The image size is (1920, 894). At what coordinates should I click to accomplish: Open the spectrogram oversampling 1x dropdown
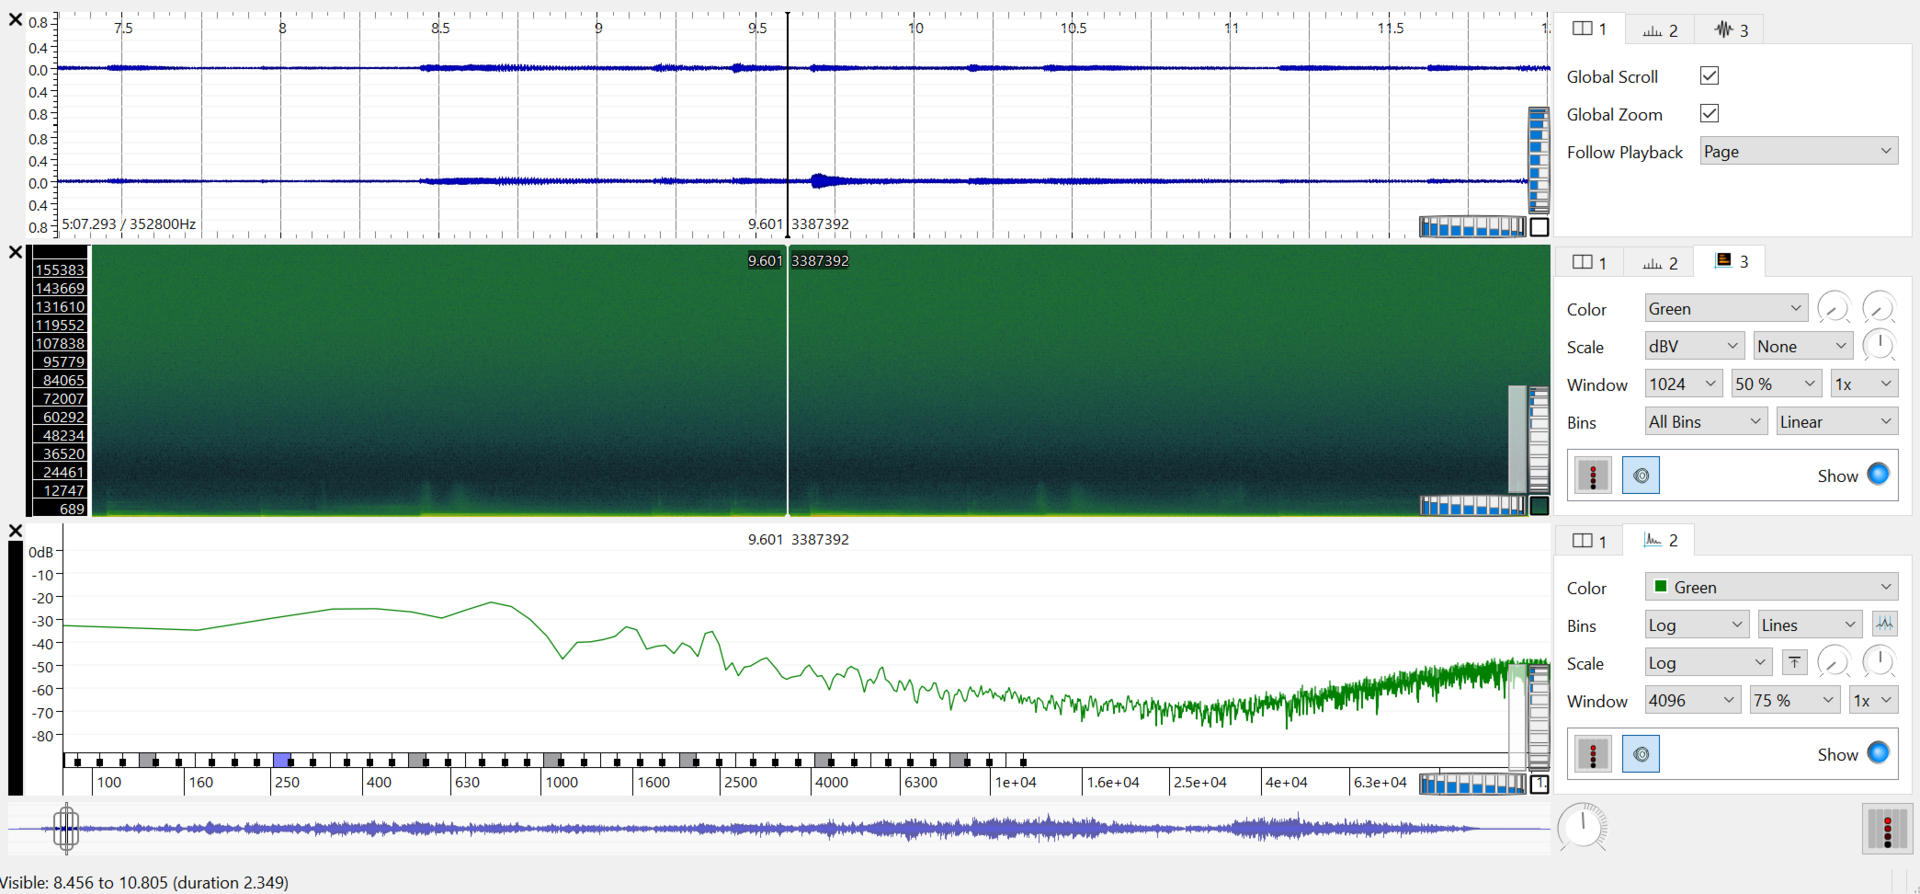click(1864, 384)
